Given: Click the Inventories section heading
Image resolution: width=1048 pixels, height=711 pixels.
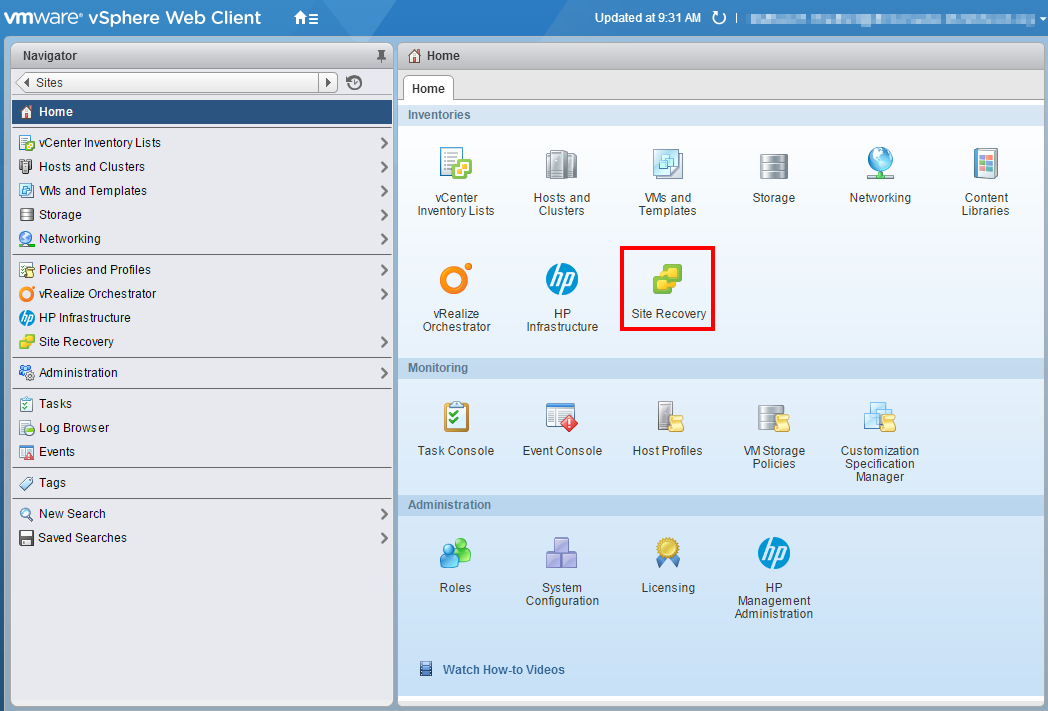Looking at the screenshot, I should [x=439, y=115].
